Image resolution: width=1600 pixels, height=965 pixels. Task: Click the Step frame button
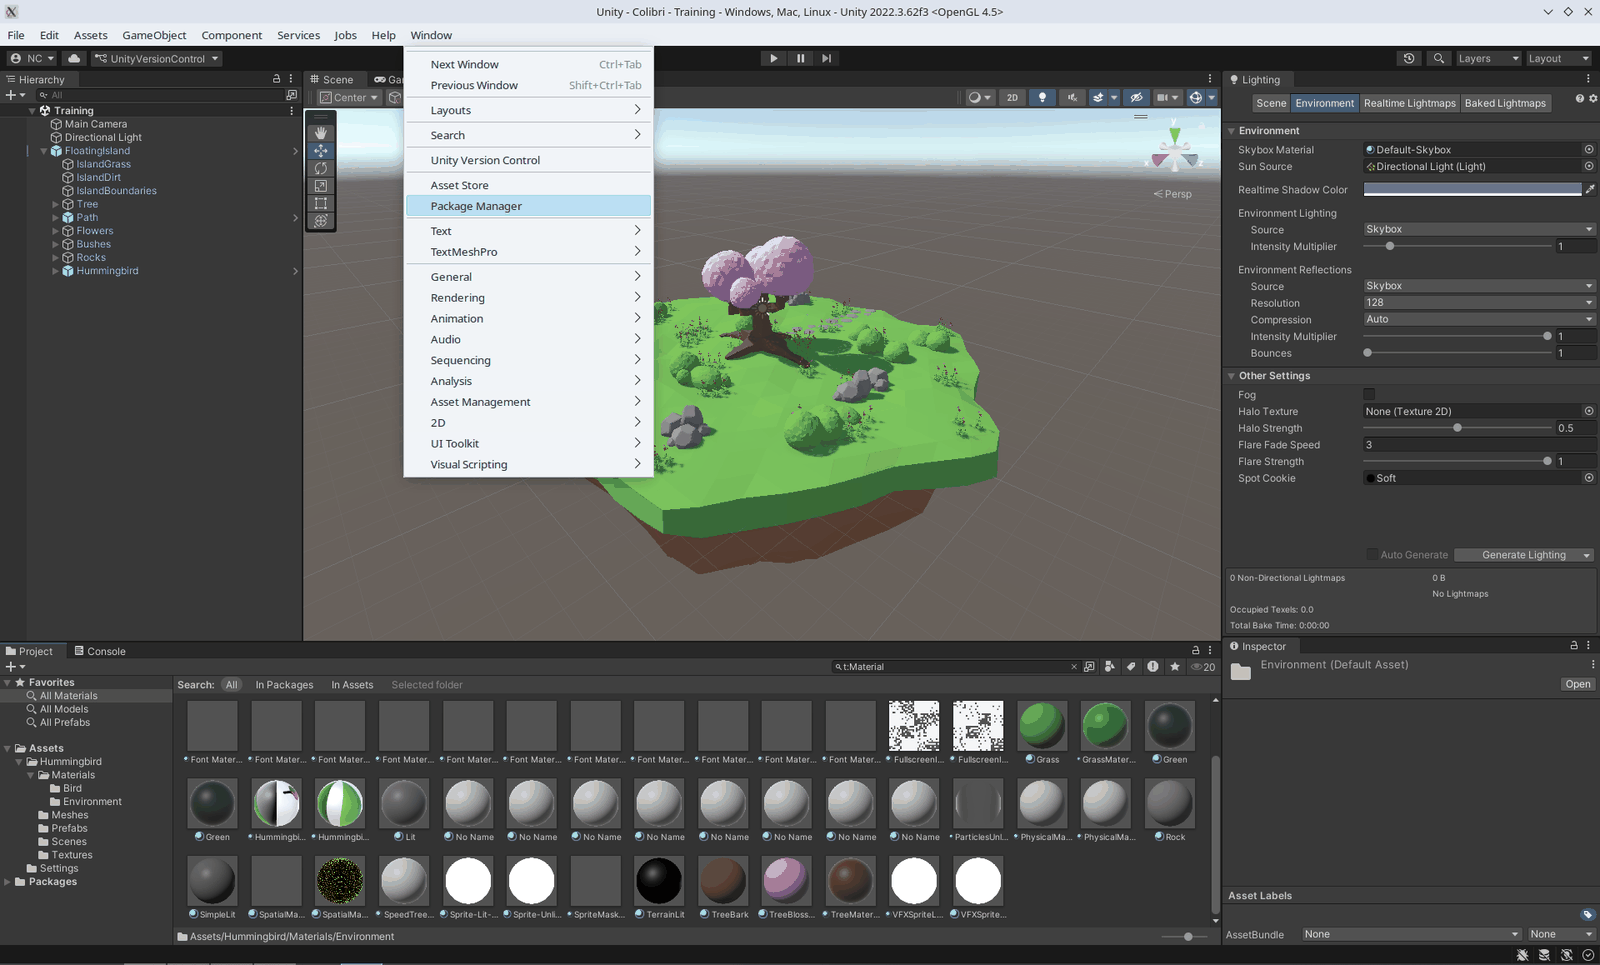(x=826, y=58)
